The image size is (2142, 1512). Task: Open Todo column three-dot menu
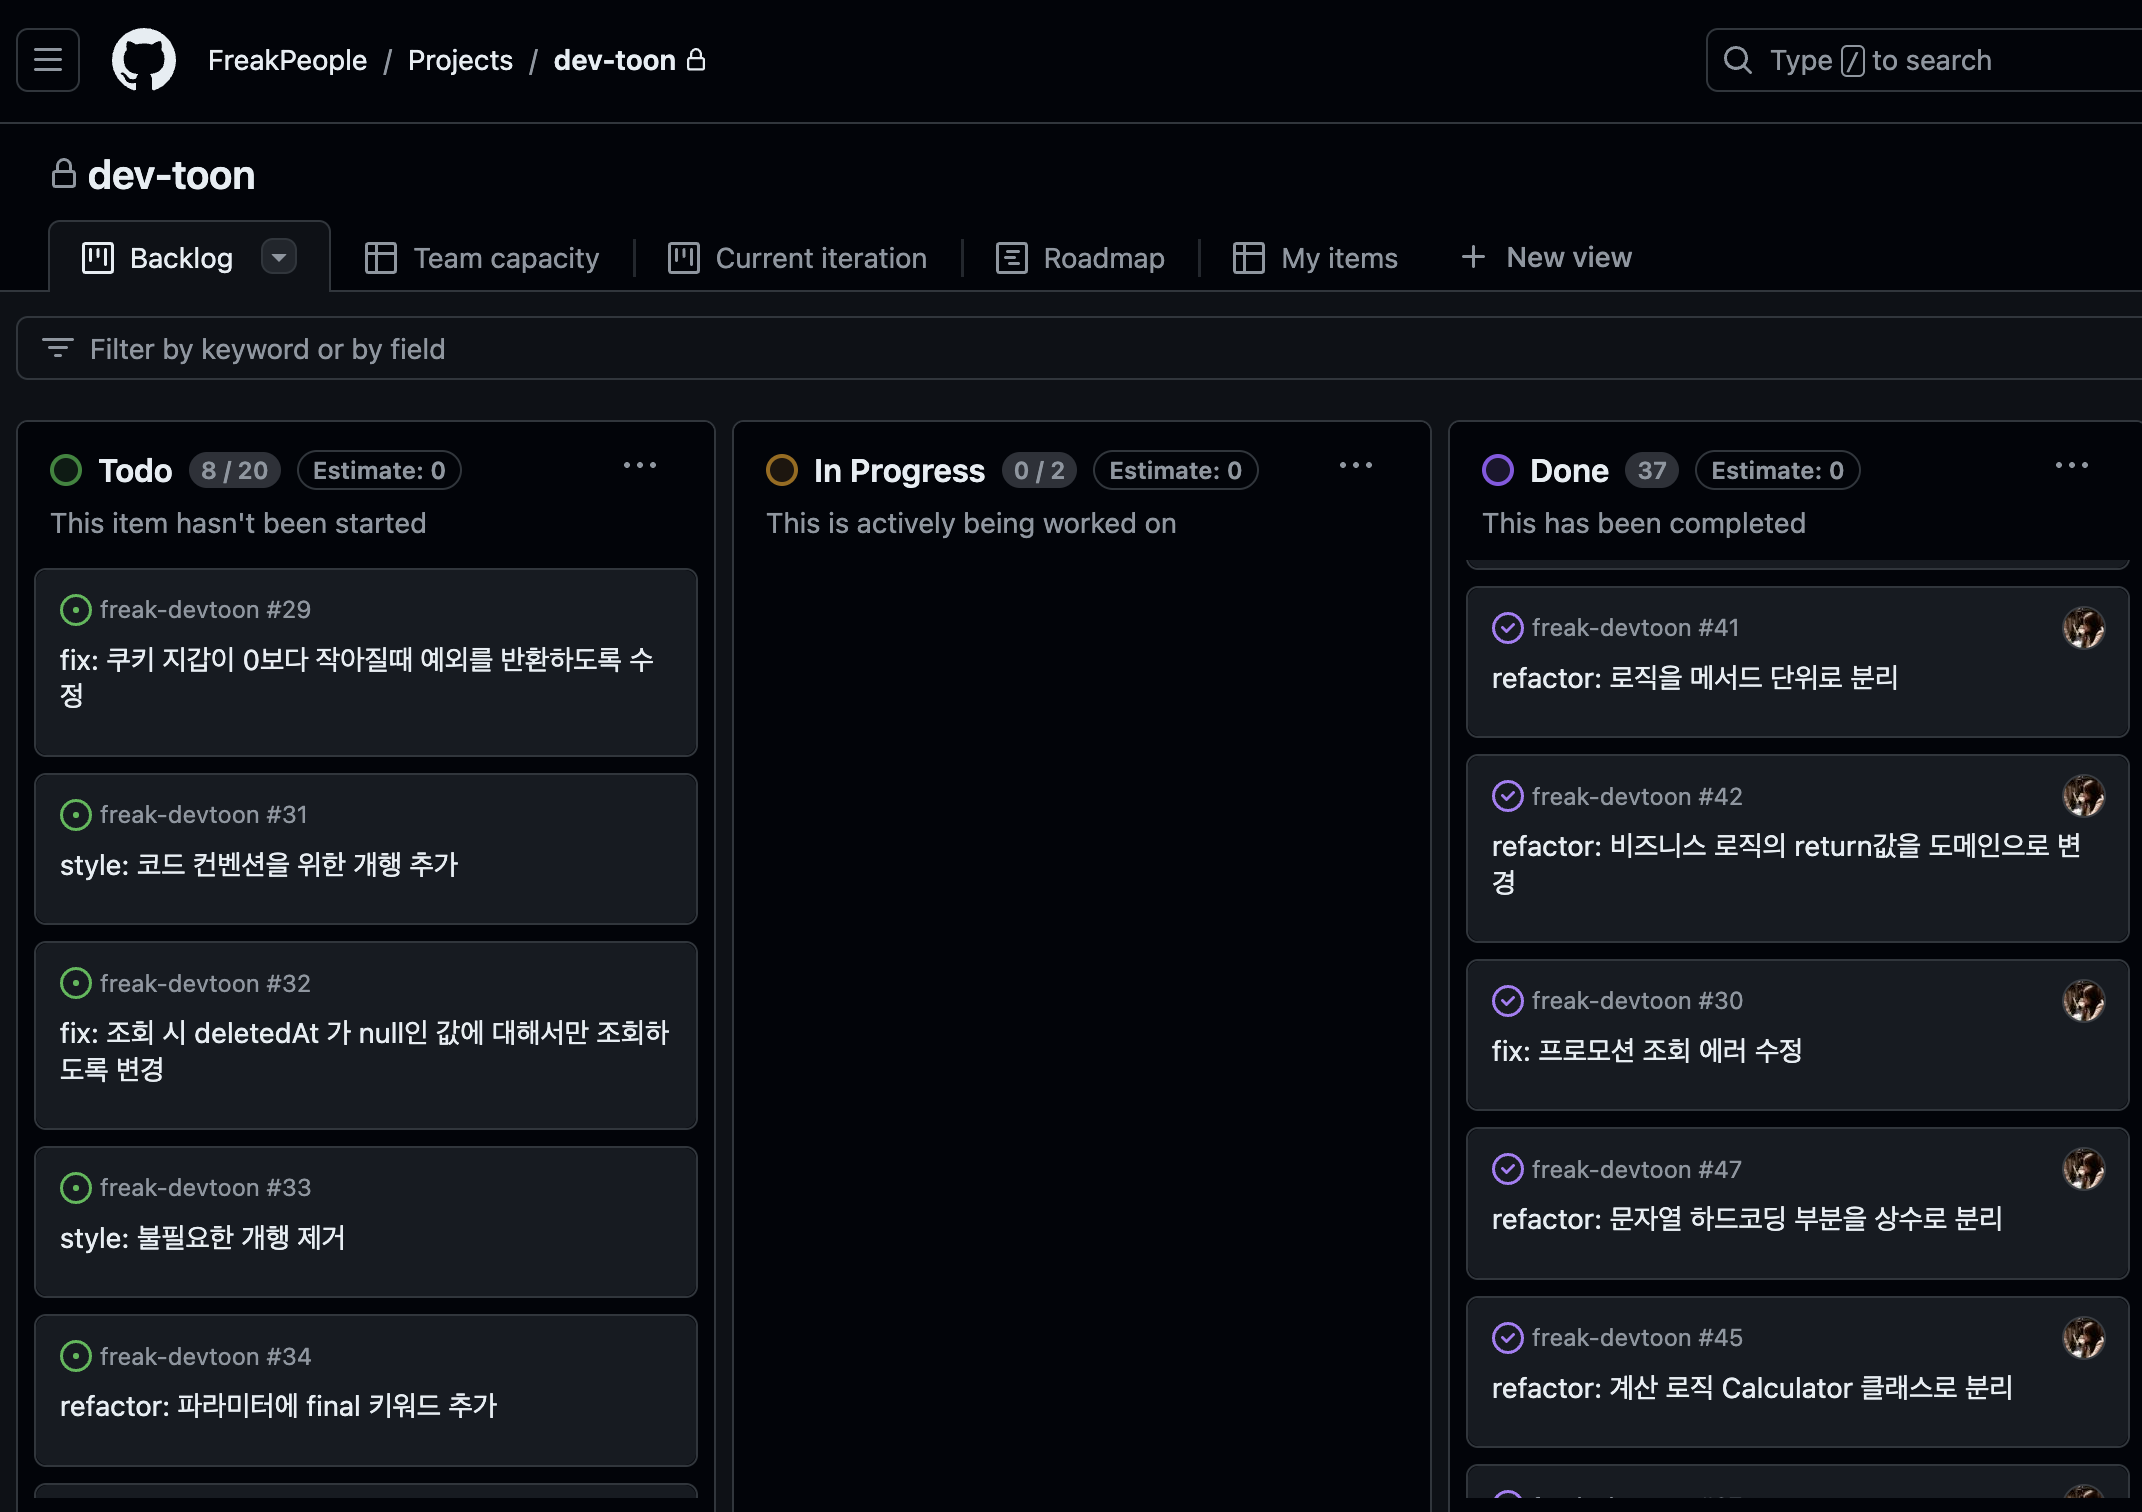pos(640,466)
